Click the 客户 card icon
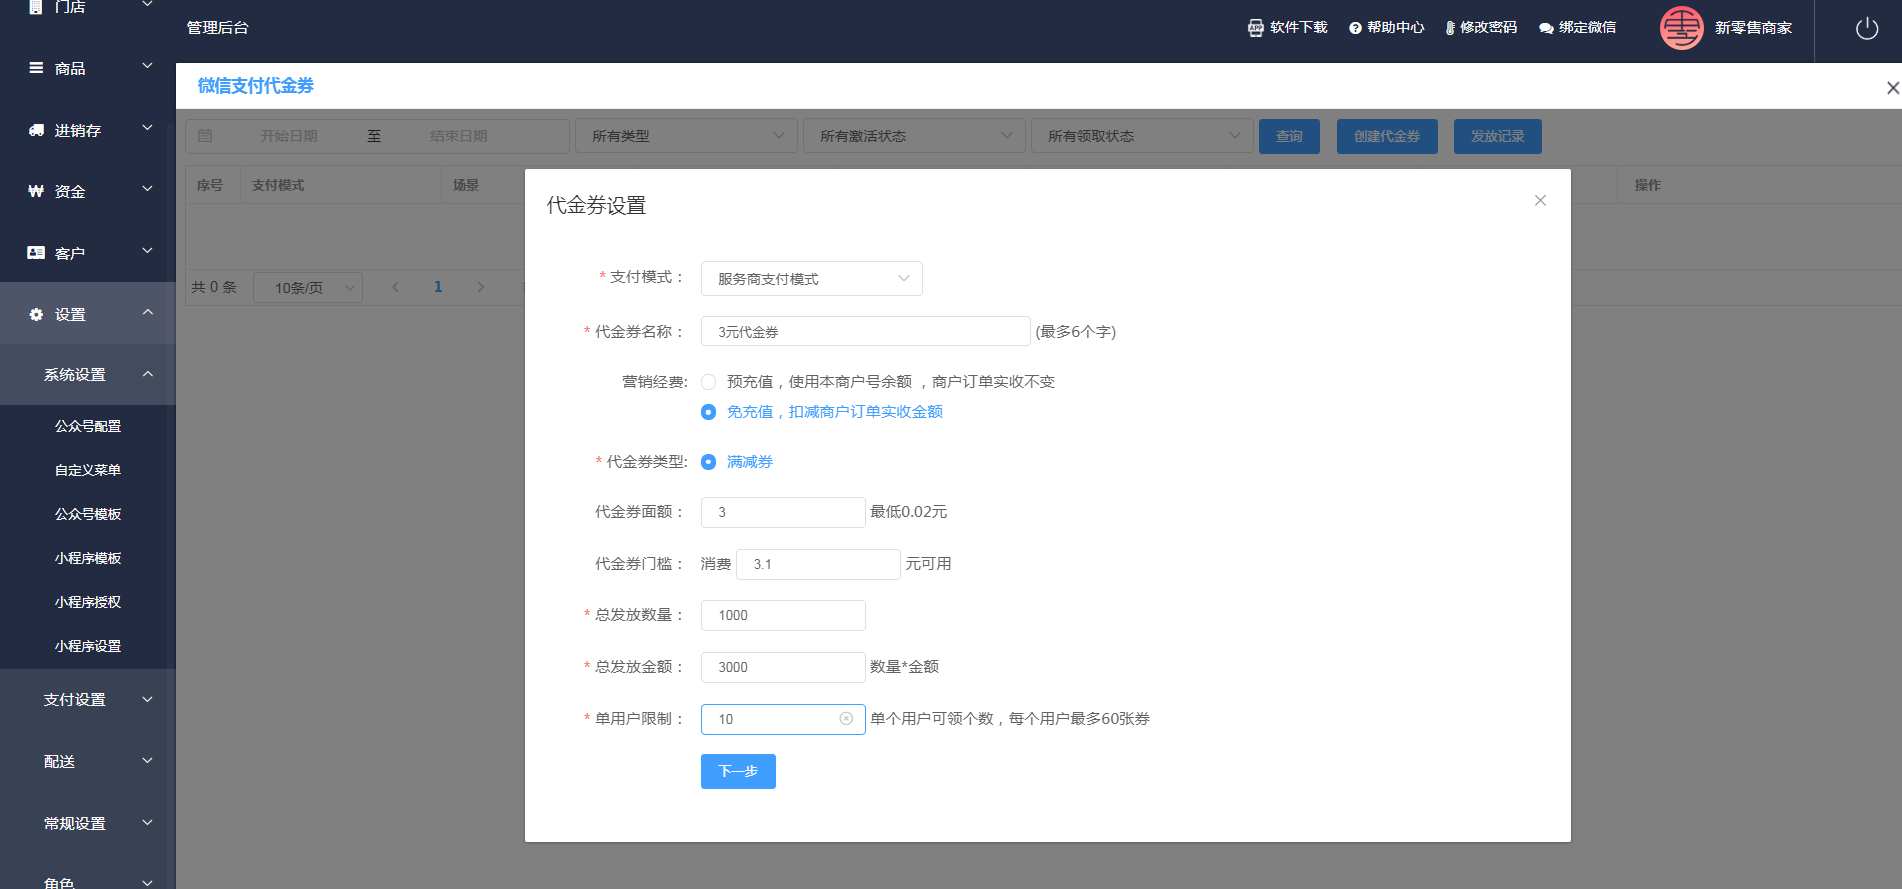This screenshot has width=1902, height=889. [x=36, y=253]
